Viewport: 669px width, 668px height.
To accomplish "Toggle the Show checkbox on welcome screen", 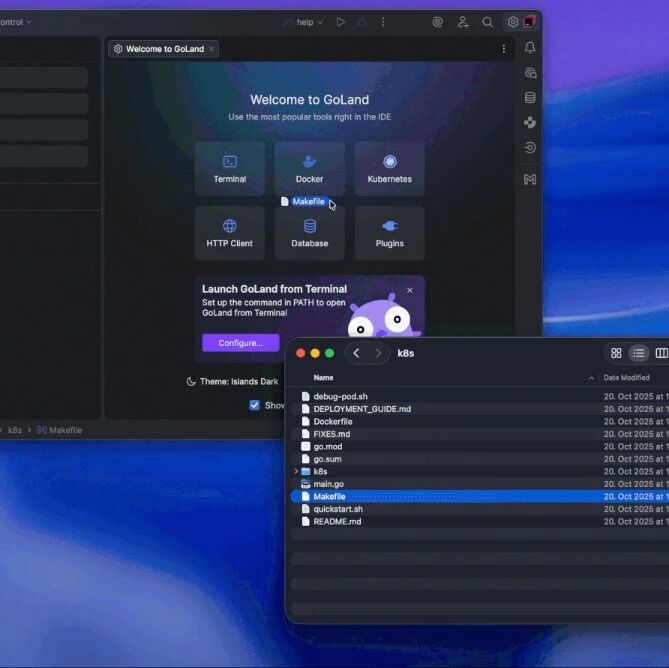I will click(x=254, y=405).
